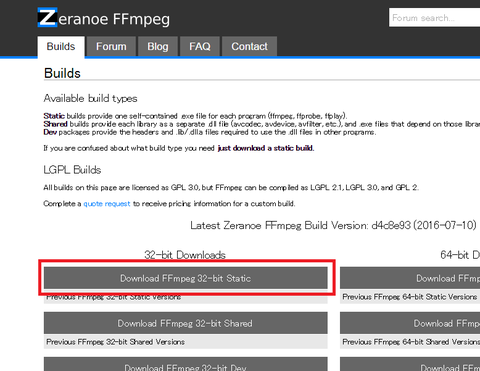The height and width of the screenshot is (371, 480).
Task: Download FFmpeg 32-bit Dev package
Action: tap(186, 364)
